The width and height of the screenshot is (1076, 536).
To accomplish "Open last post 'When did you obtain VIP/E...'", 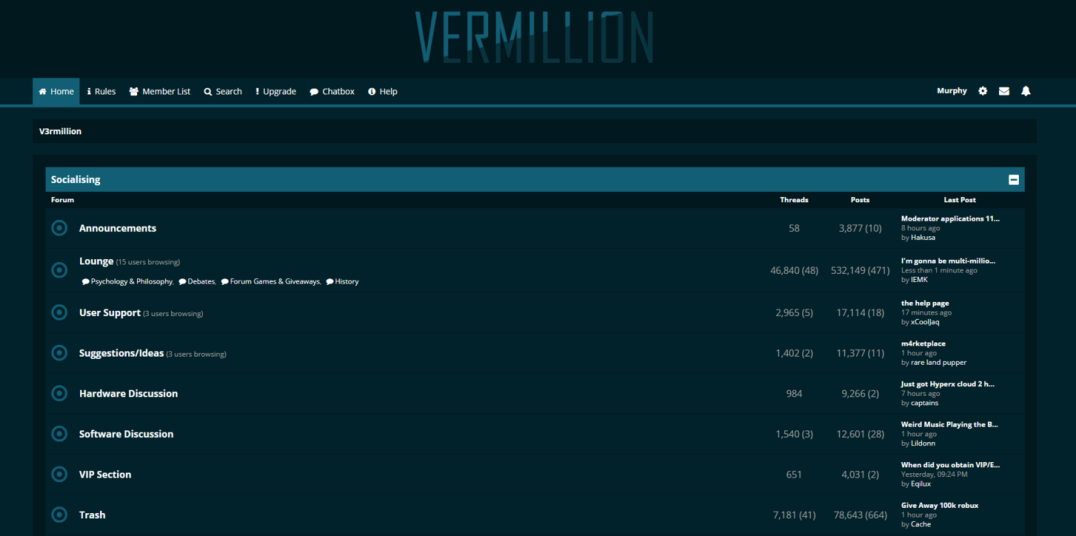I will pyautogui.click(x=950, y=465).
